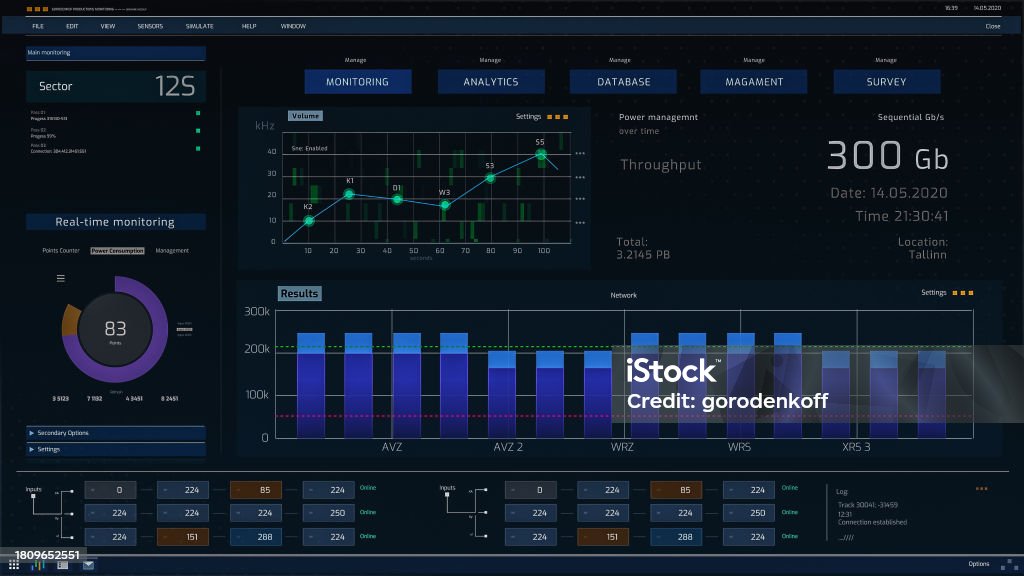The height and width of the screenshot is (576, 1024).
Task: Open the table list icon in bottom taskbar
Action: [x=63, y=565]
